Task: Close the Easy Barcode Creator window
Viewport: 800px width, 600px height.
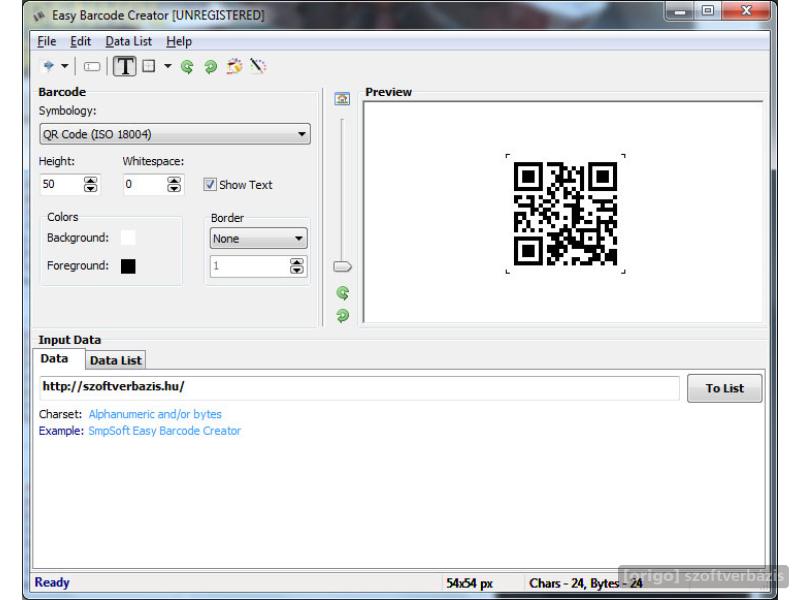Action: pos(746,11)
